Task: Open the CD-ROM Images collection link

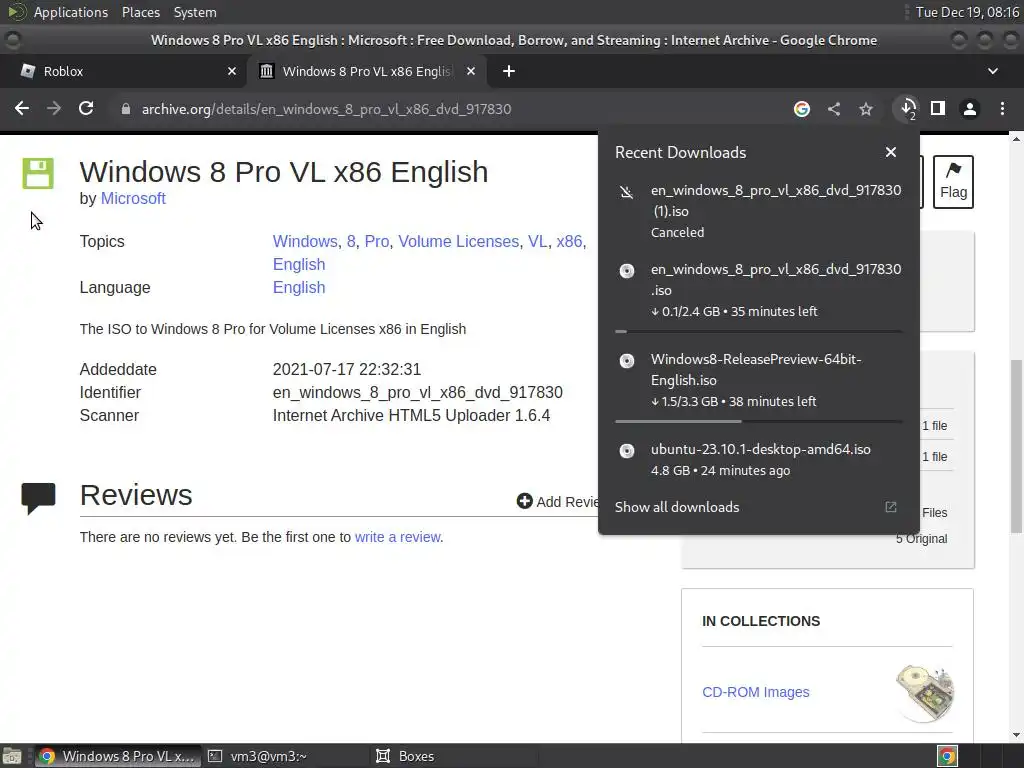Action: point(756,692)
